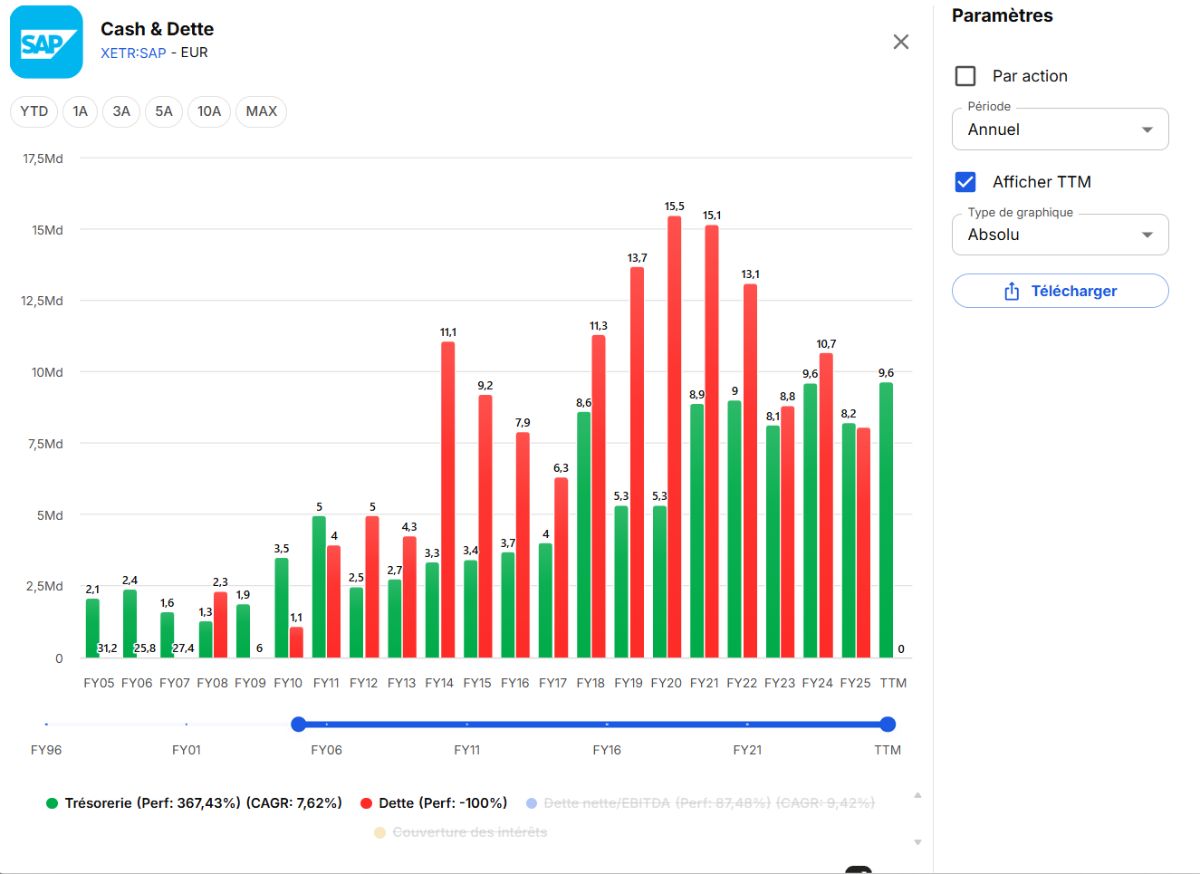1200x874 pixels.
Task: Click the green Trésorerie legend dot
Action: click(52, 803)
